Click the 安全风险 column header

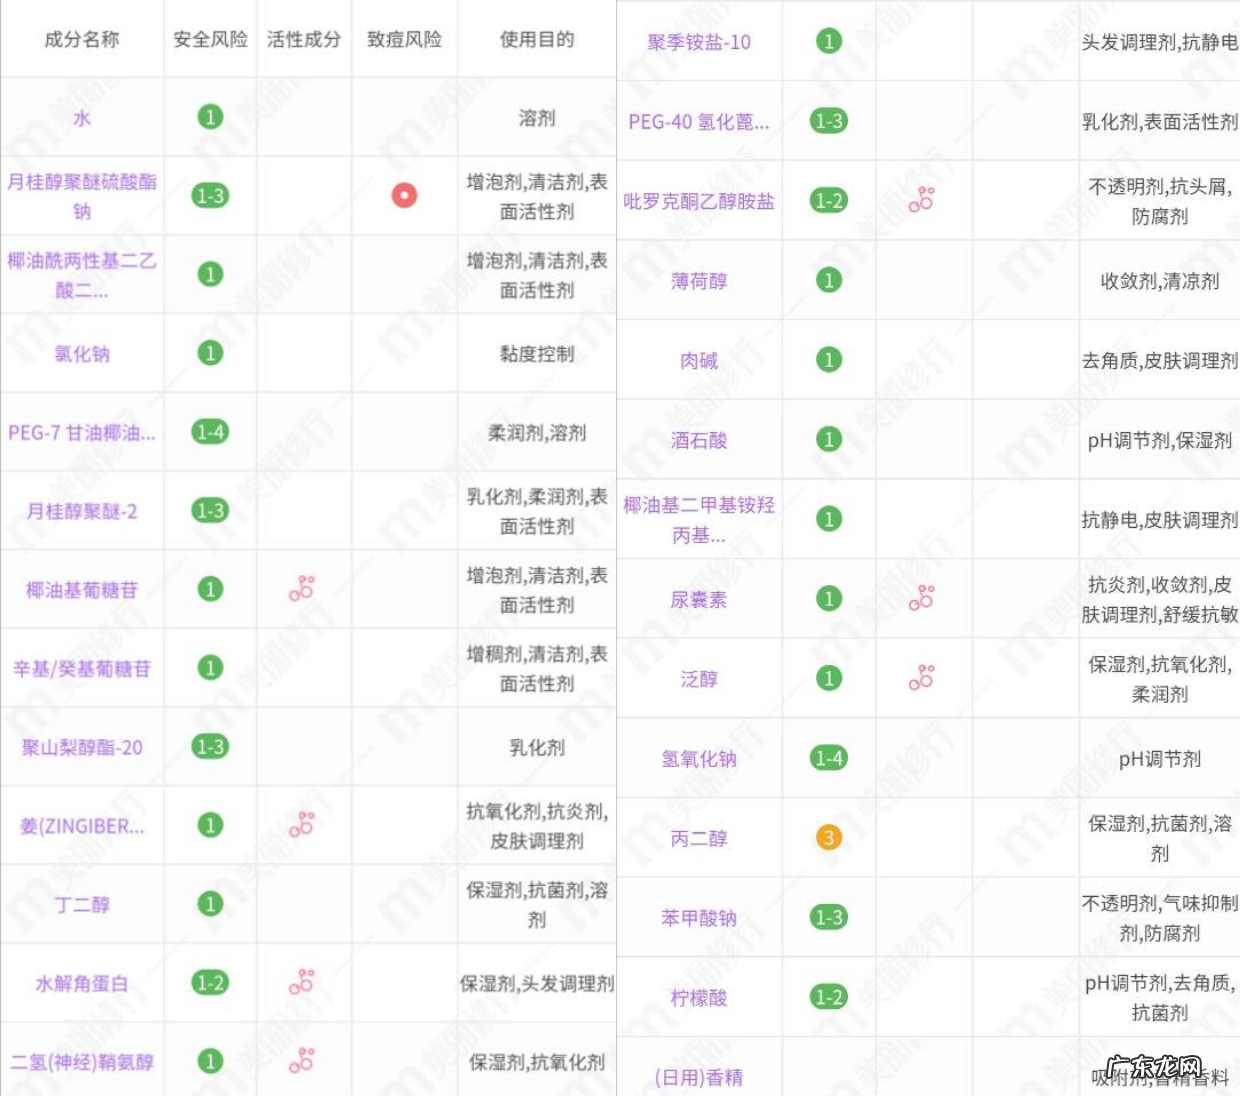tap(210, 39)
